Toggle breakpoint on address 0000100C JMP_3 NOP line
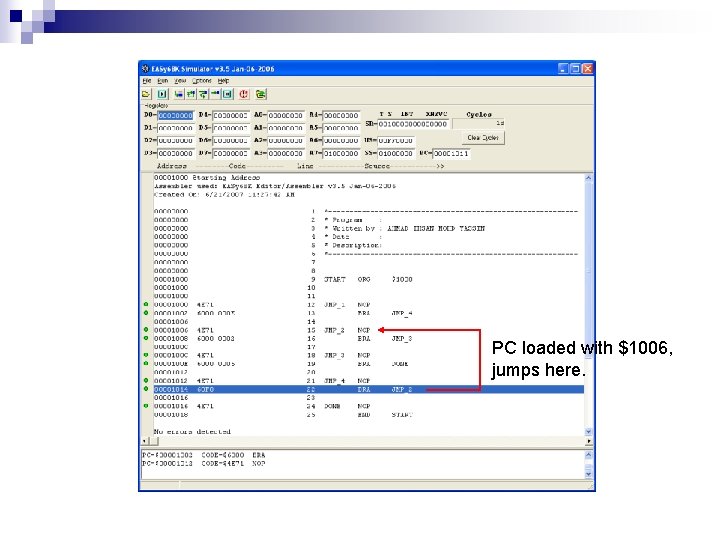This screenshot has height=540, width=720. tap(146, 355)
